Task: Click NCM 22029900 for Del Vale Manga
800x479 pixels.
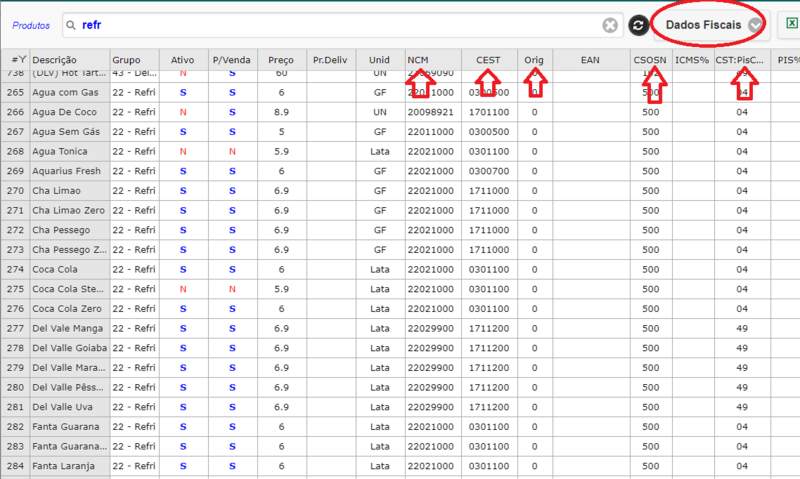Action: tap(433, 329)
